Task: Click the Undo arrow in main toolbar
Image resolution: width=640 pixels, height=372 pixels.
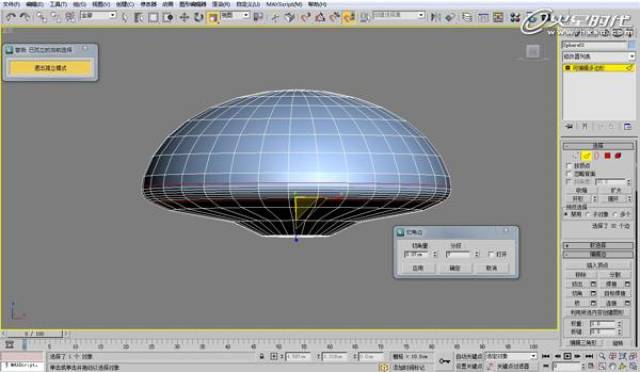Action: (11, 17)
